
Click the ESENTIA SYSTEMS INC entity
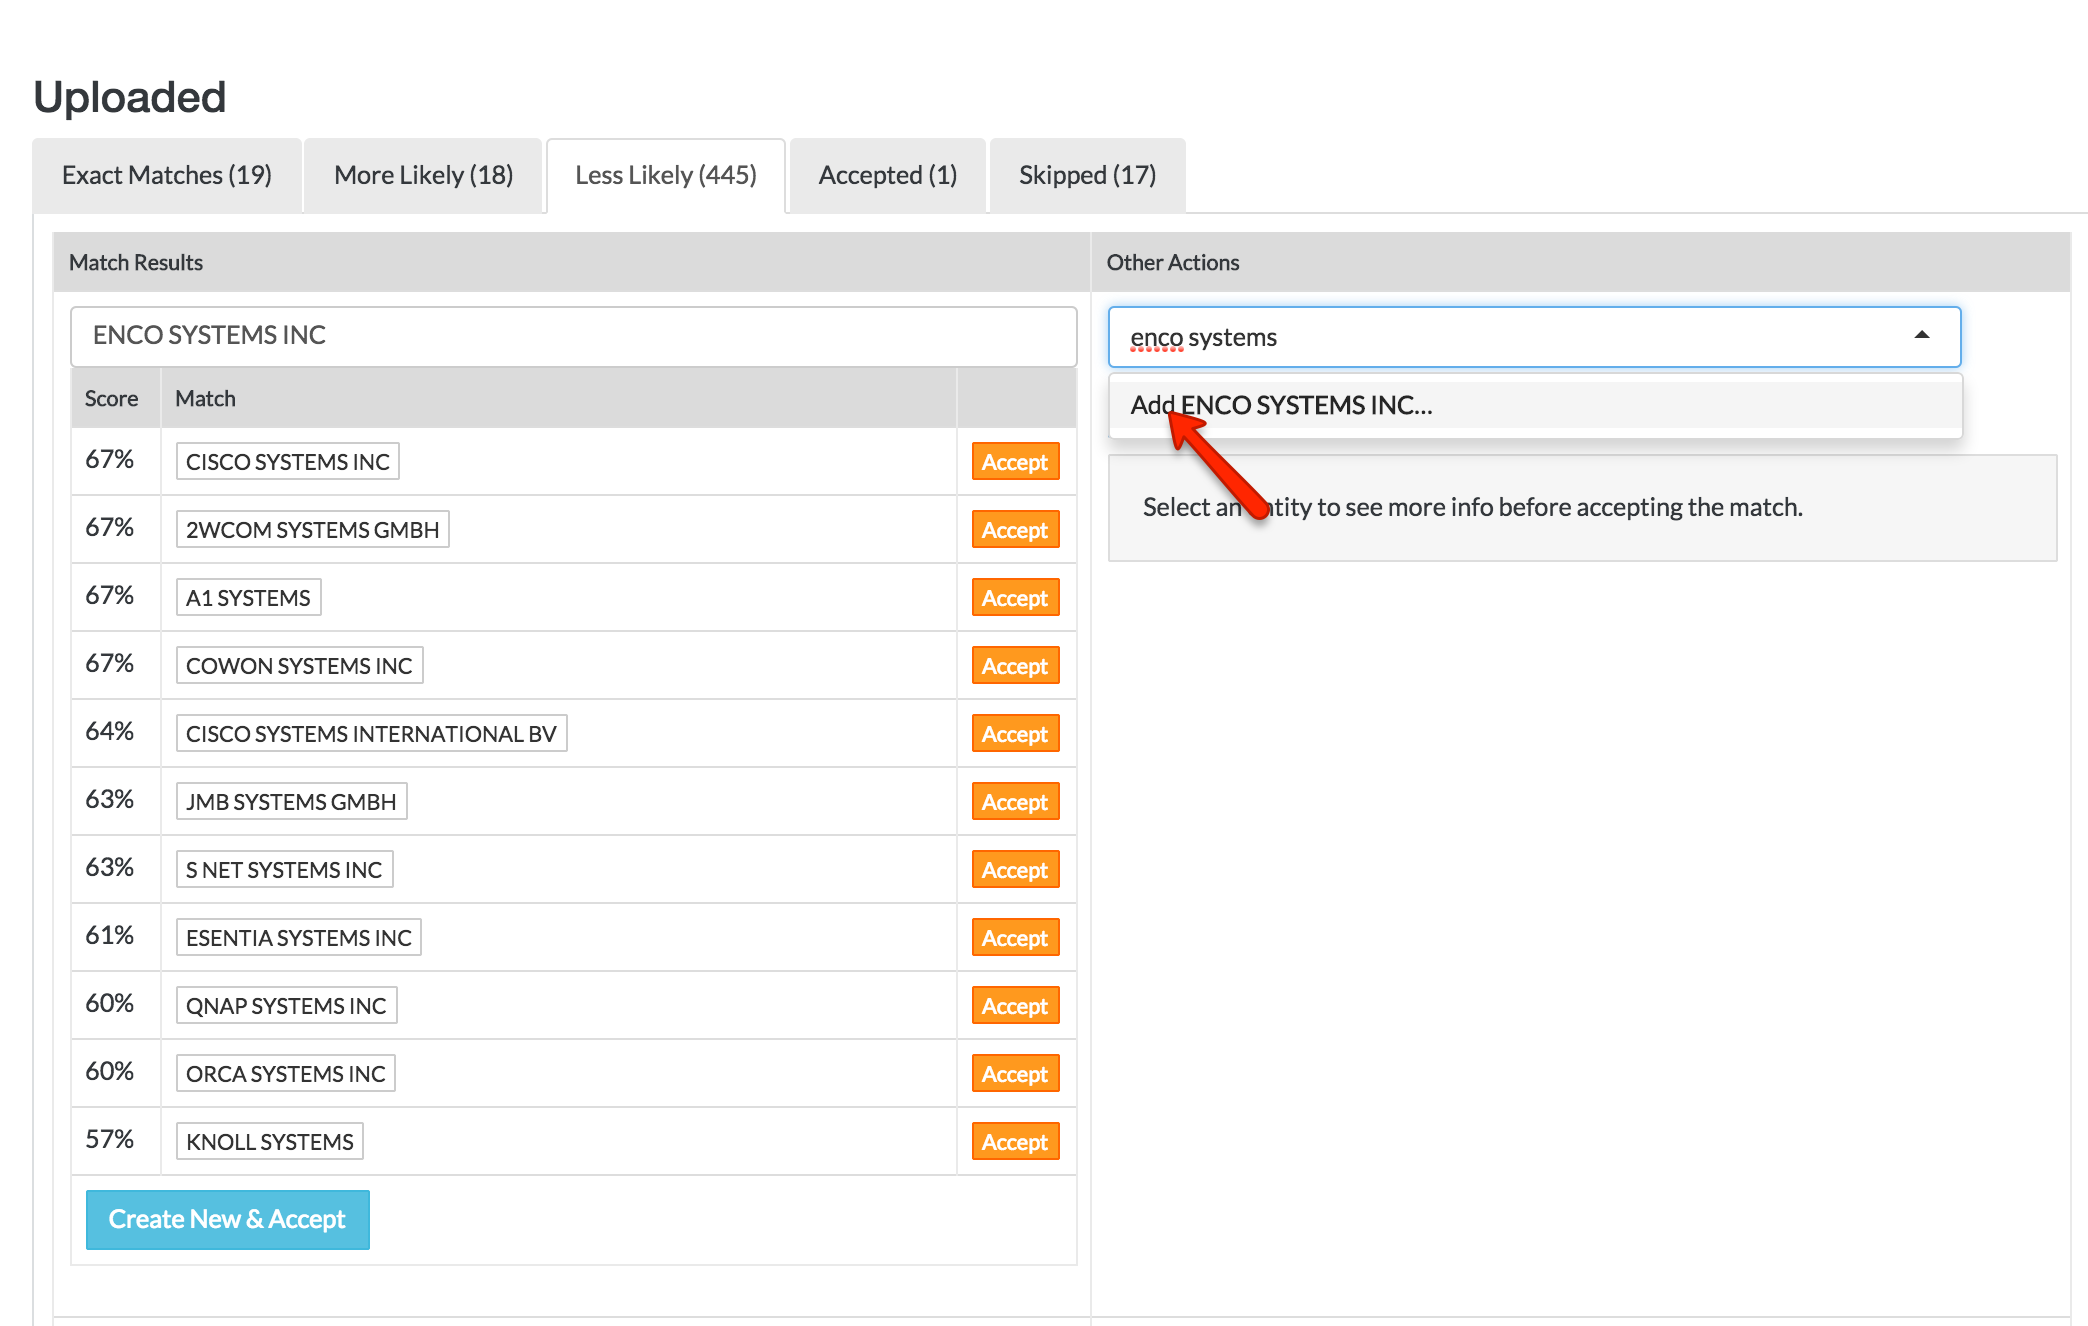pyautogui.click(x=298, y=938)
